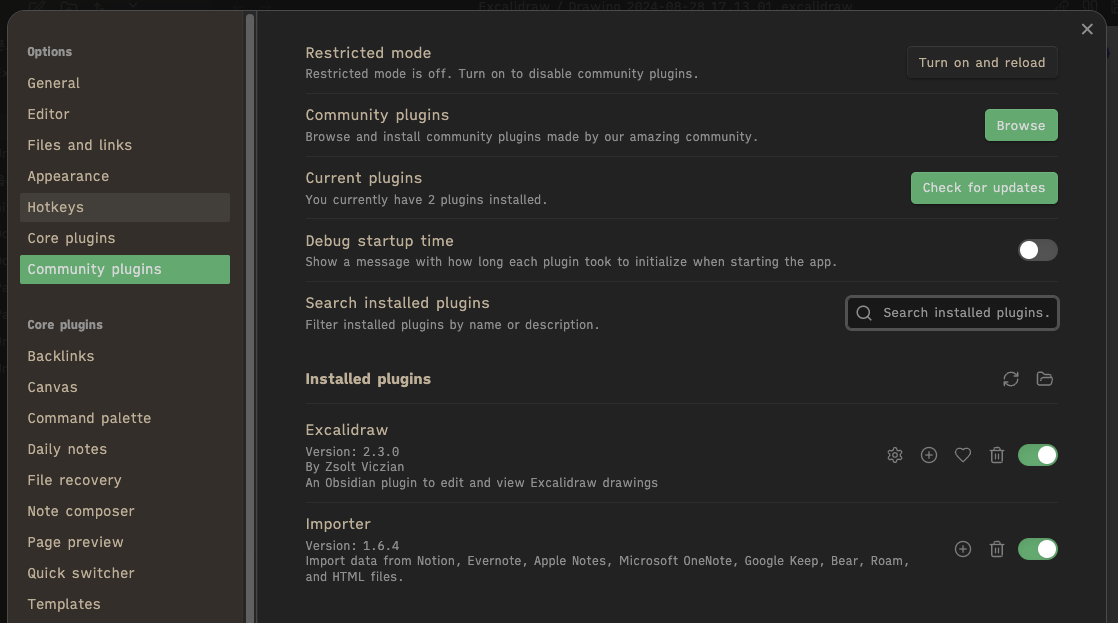Reload installed plugins icon
The image size is (1118, 623).
click(x=1011, y=379)
